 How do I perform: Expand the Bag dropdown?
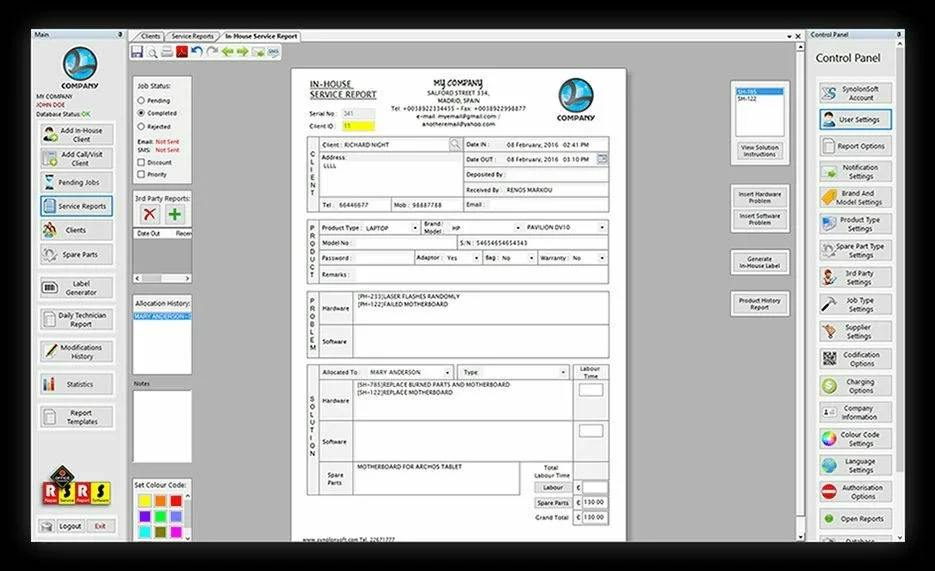(531, 258)
